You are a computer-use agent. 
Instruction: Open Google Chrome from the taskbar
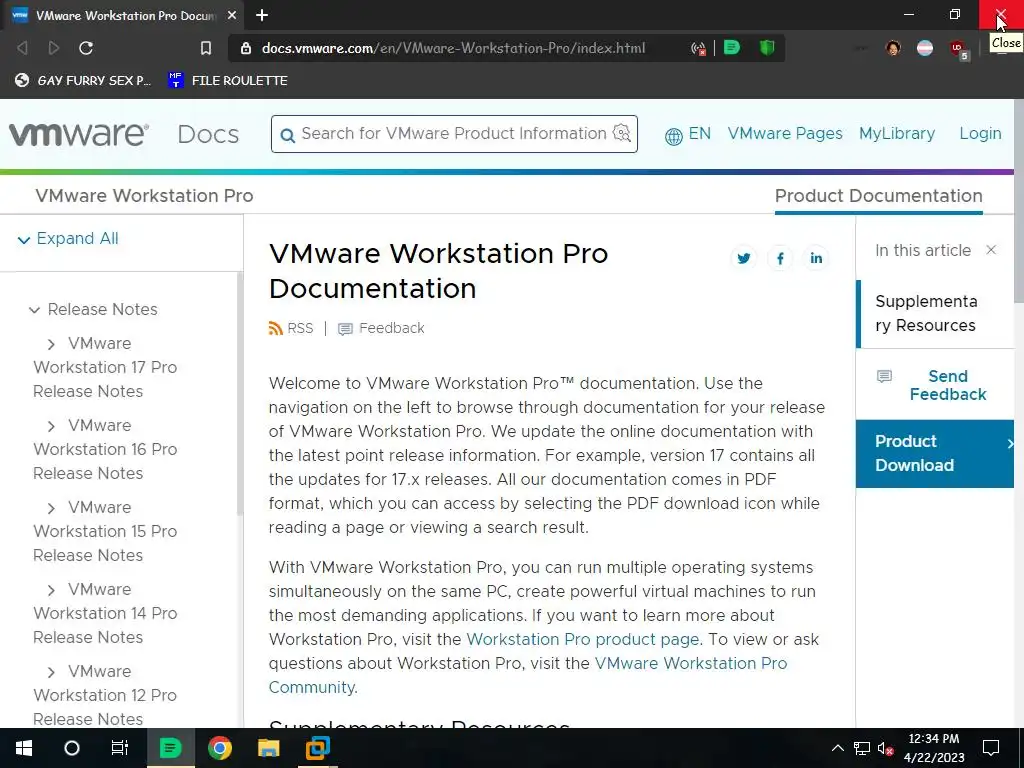(219, 748)
